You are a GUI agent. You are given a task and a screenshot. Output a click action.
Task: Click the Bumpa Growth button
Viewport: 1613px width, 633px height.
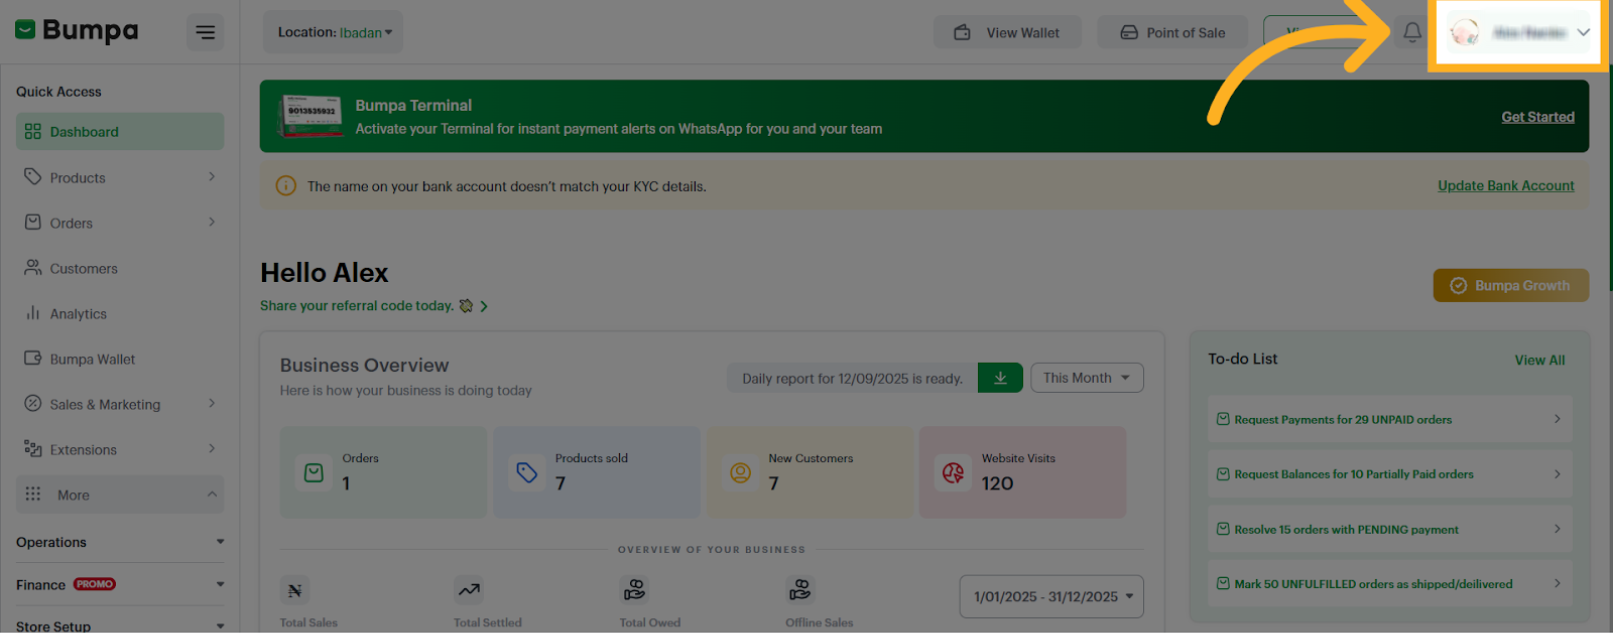click(1510, 285)
